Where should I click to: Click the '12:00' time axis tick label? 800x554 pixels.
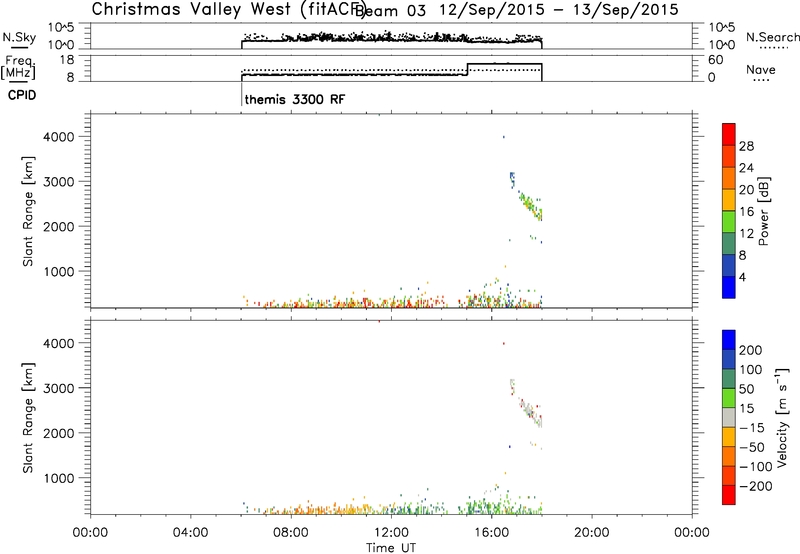pos(391,533)
